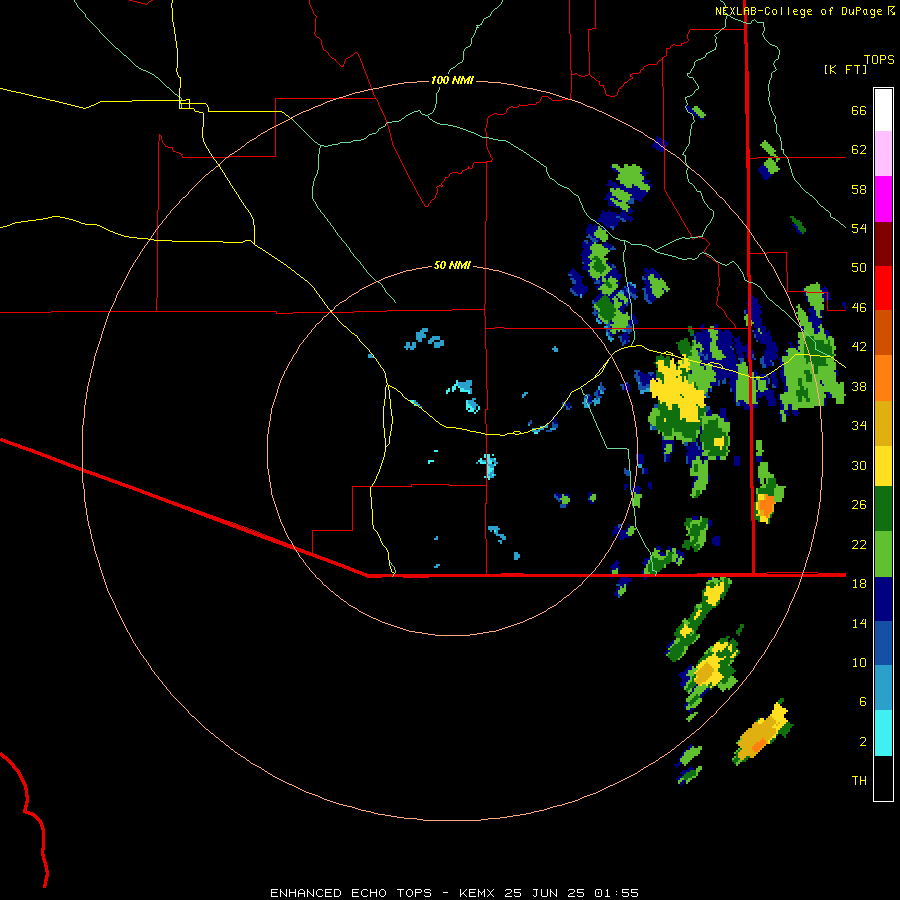This screenshot has height=900, width=900.
Task: Click the 'KEMX' station ID in the footer
Action: click(478, 893)
